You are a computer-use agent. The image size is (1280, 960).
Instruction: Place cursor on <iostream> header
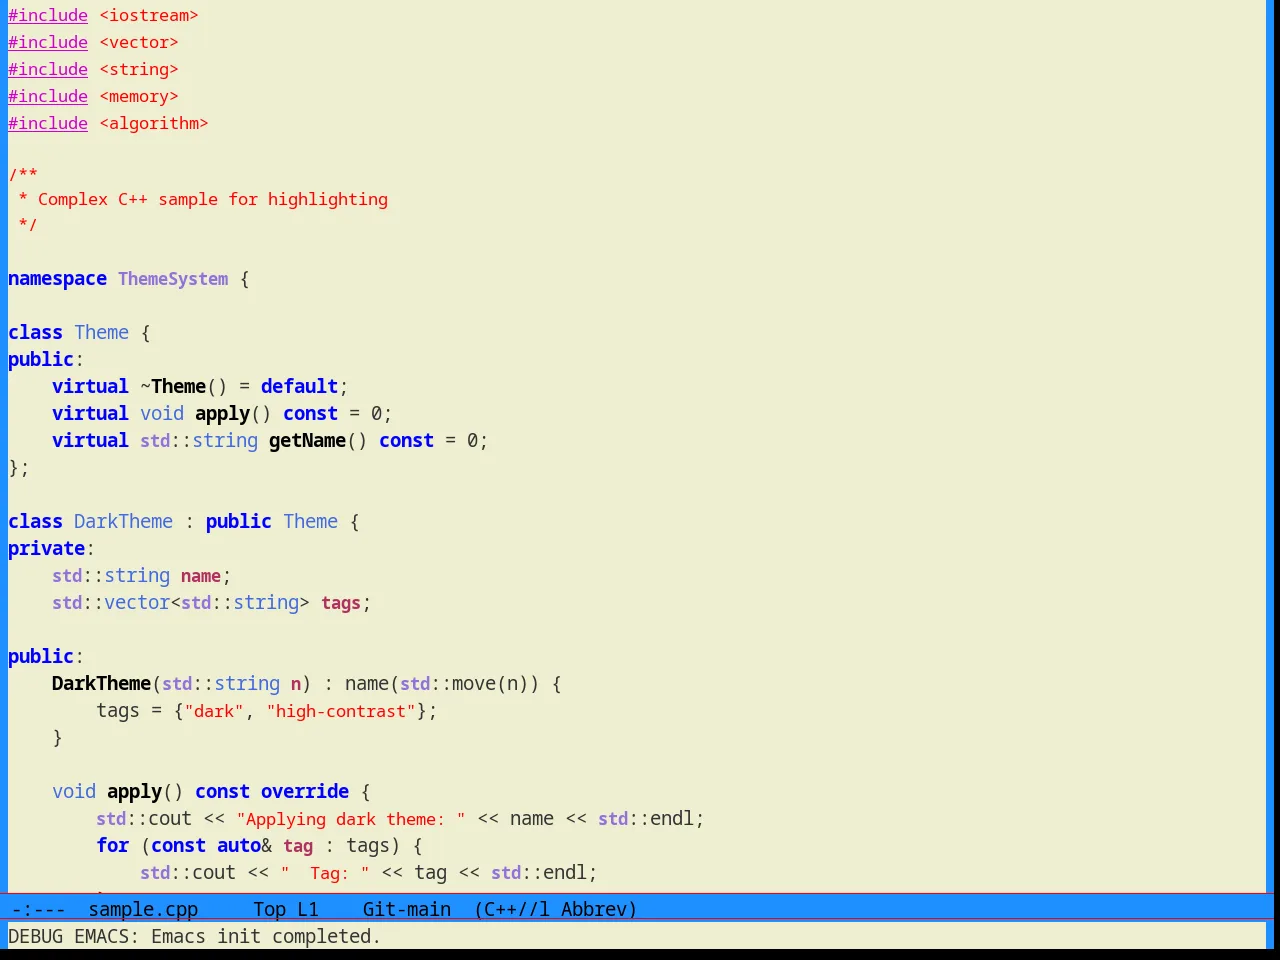click(x=149, y=15)
